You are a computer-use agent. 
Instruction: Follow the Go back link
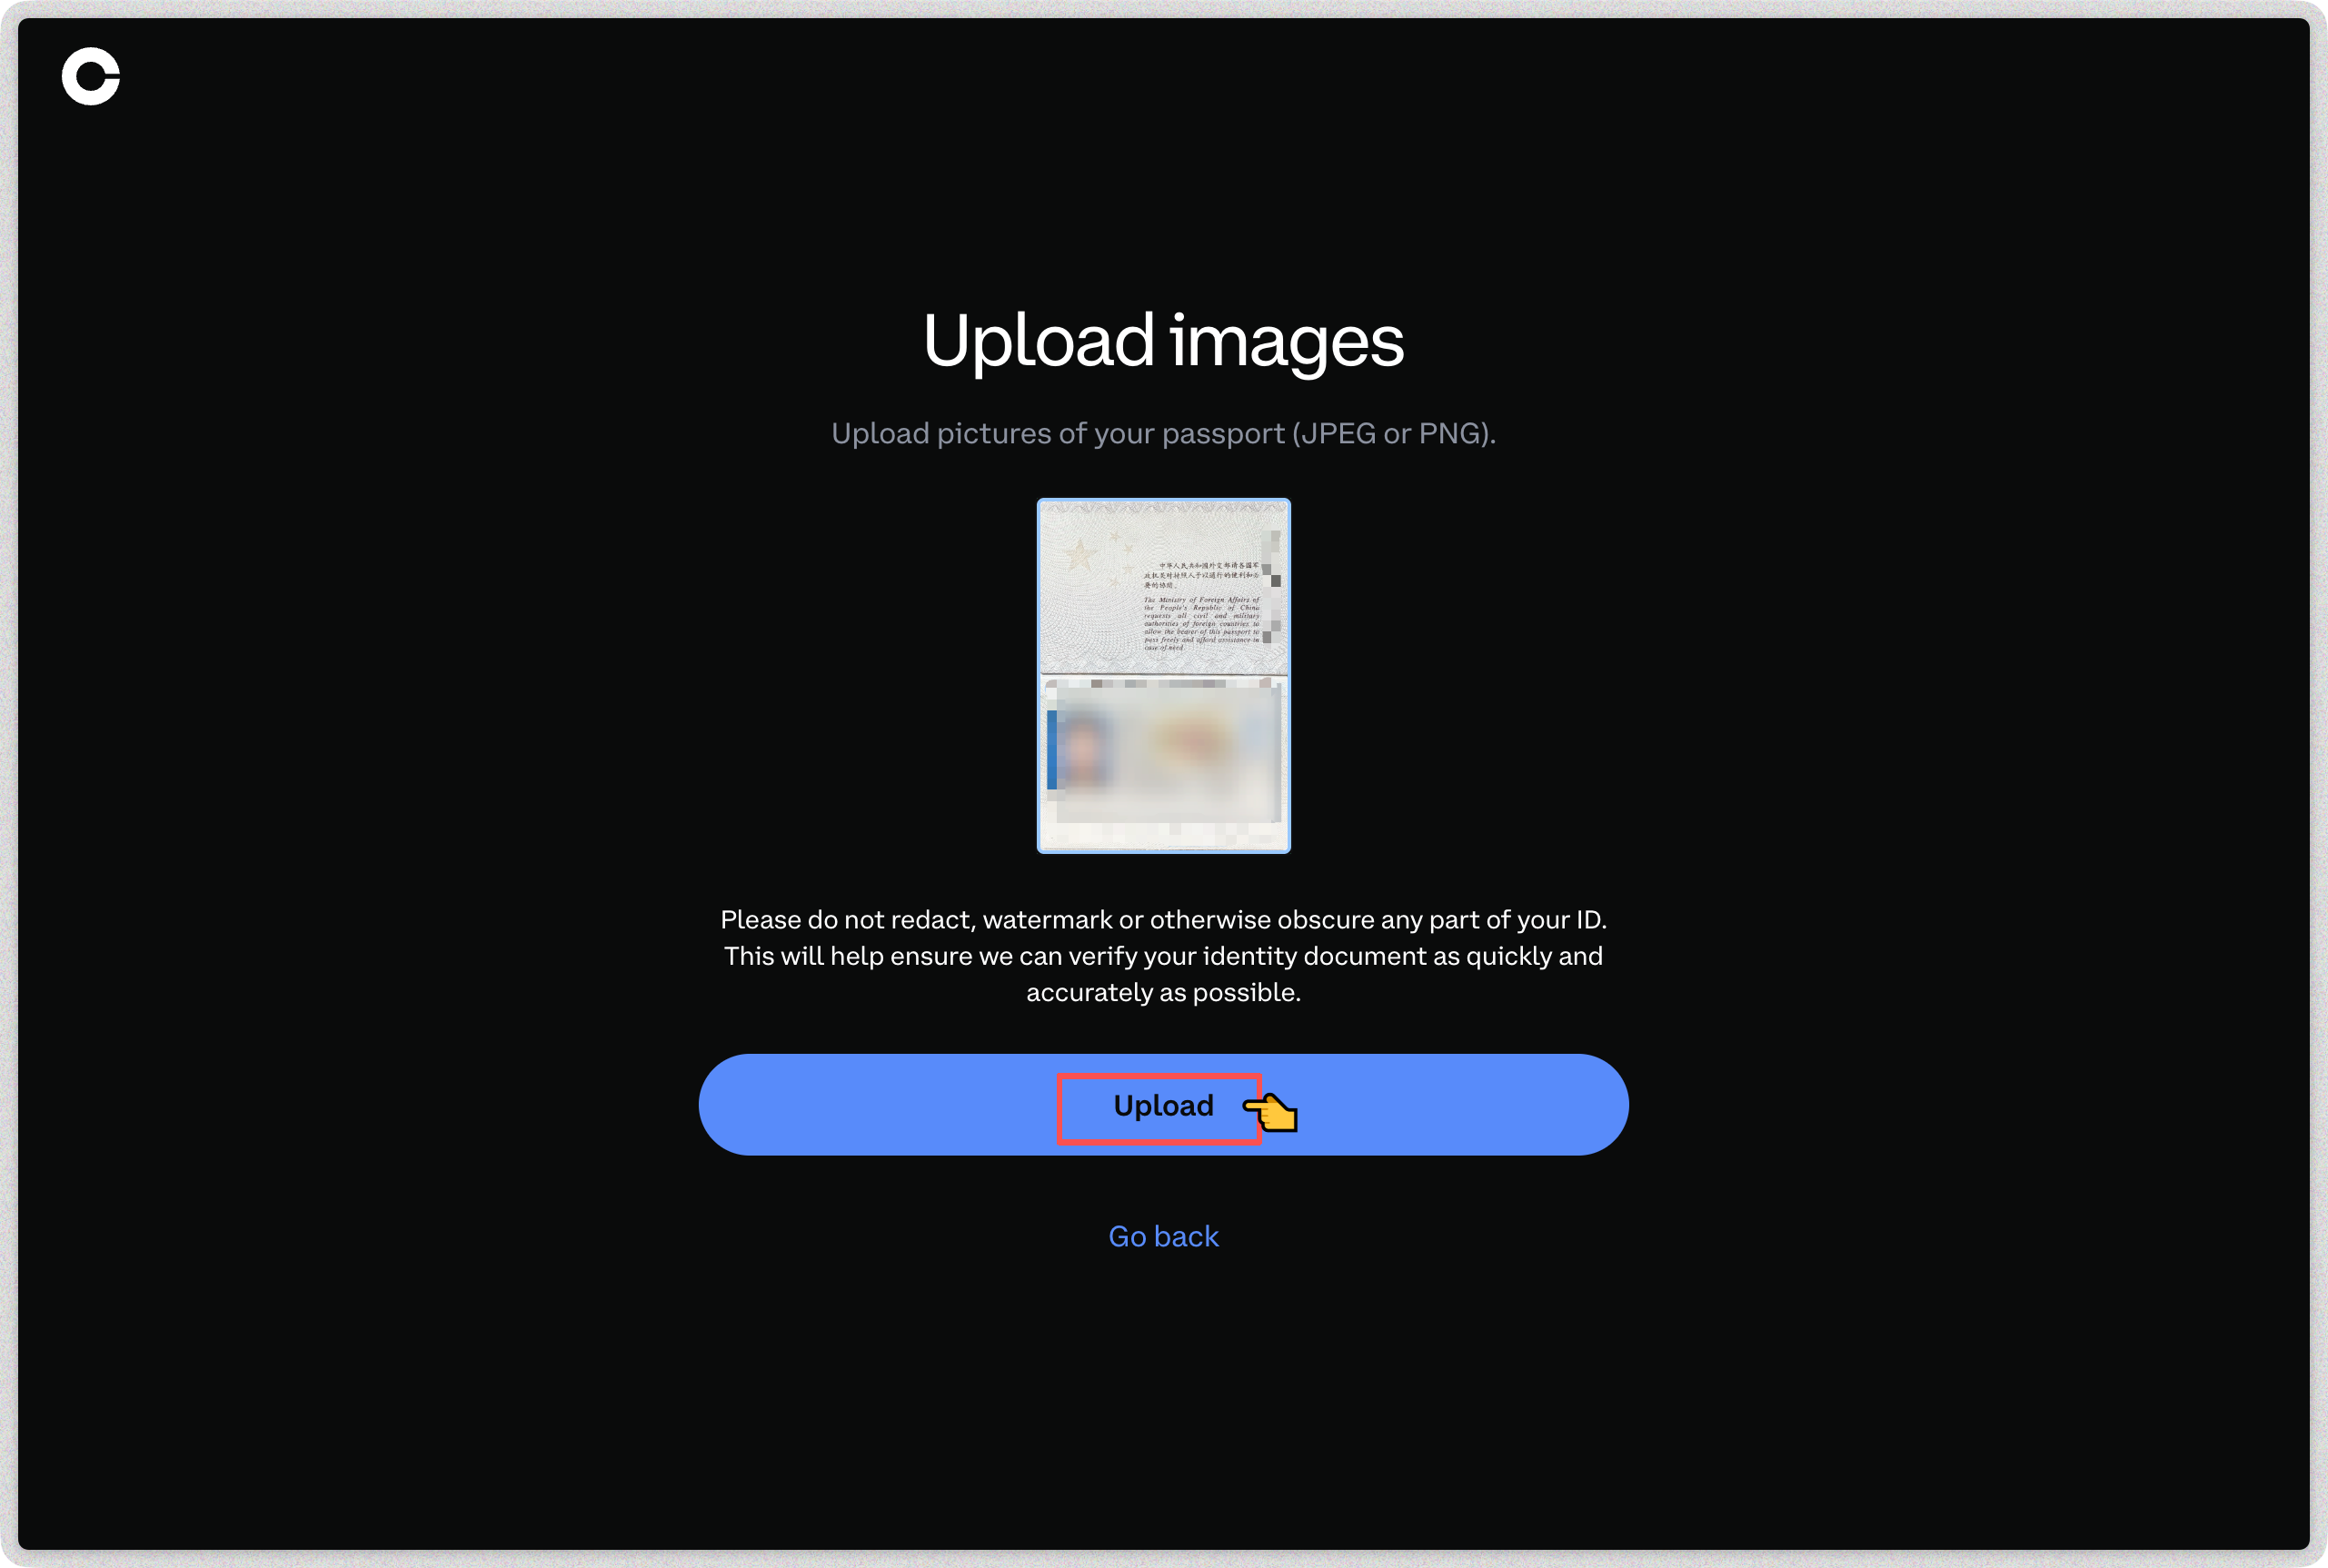[x=1163, y=1236]
